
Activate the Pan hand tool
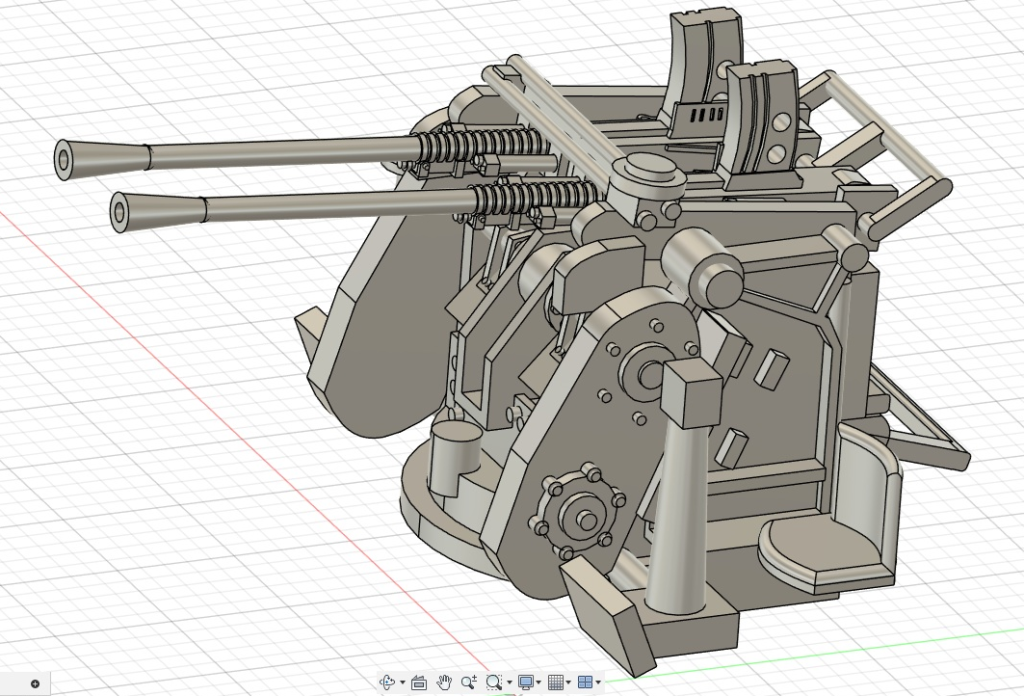pyautogui.click(x=445, y=682)
